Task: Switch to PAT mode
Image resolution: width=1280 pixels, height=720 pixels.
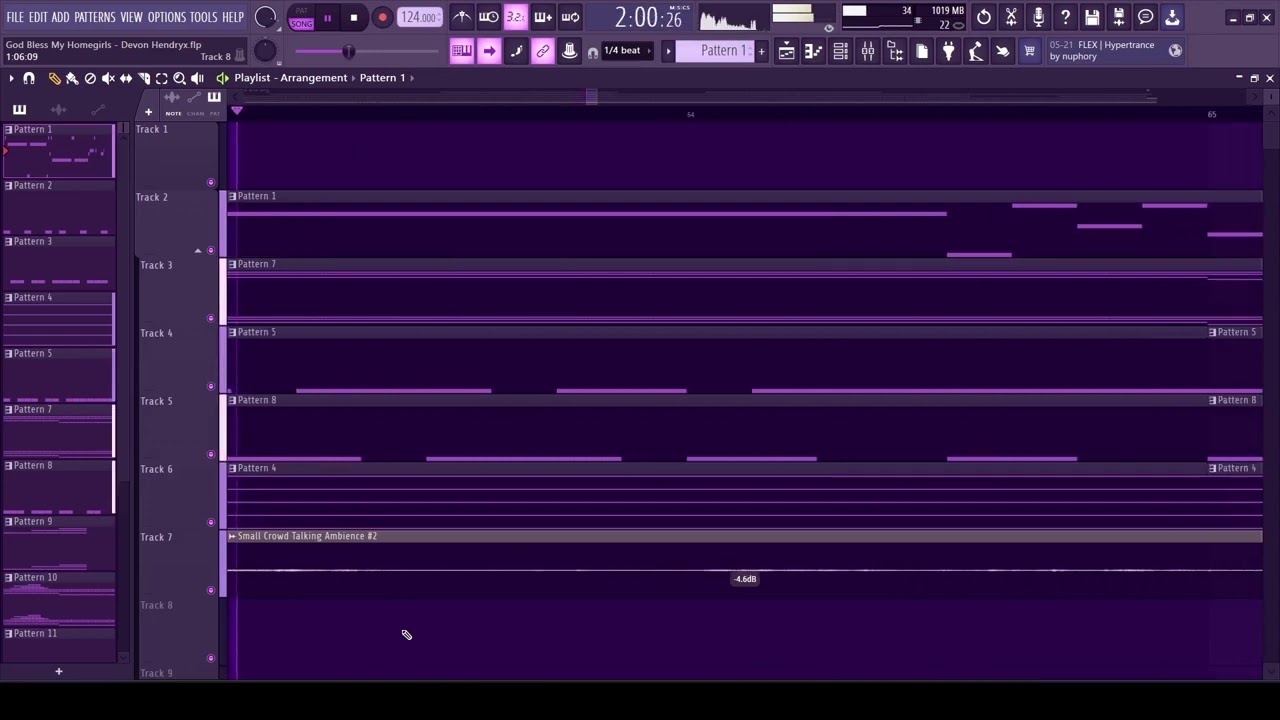Action: 301,12
